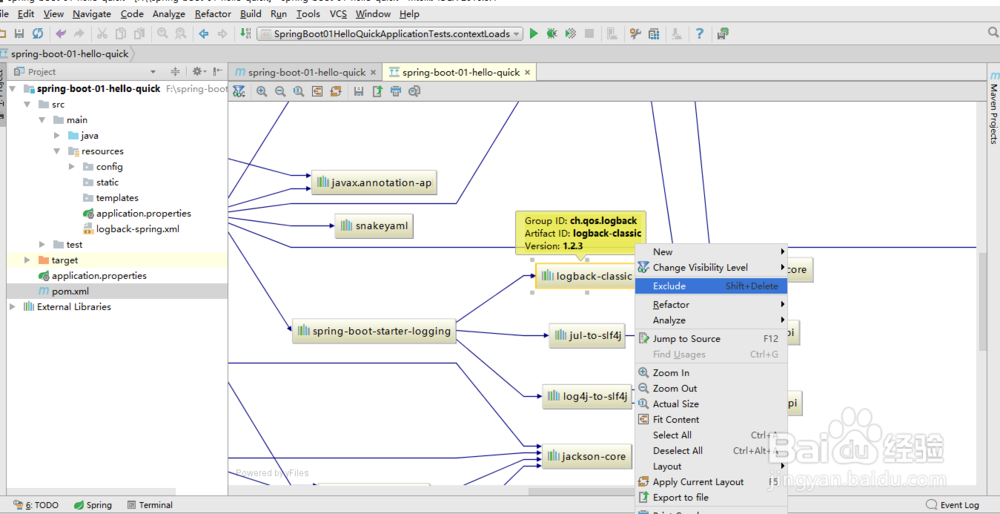The height and width of the screenshot is (514, 1000).
Task: Switch to the first spring-boot-01-hello-quick editor tab
Action: pyautogui.click(x=306, y=73)
